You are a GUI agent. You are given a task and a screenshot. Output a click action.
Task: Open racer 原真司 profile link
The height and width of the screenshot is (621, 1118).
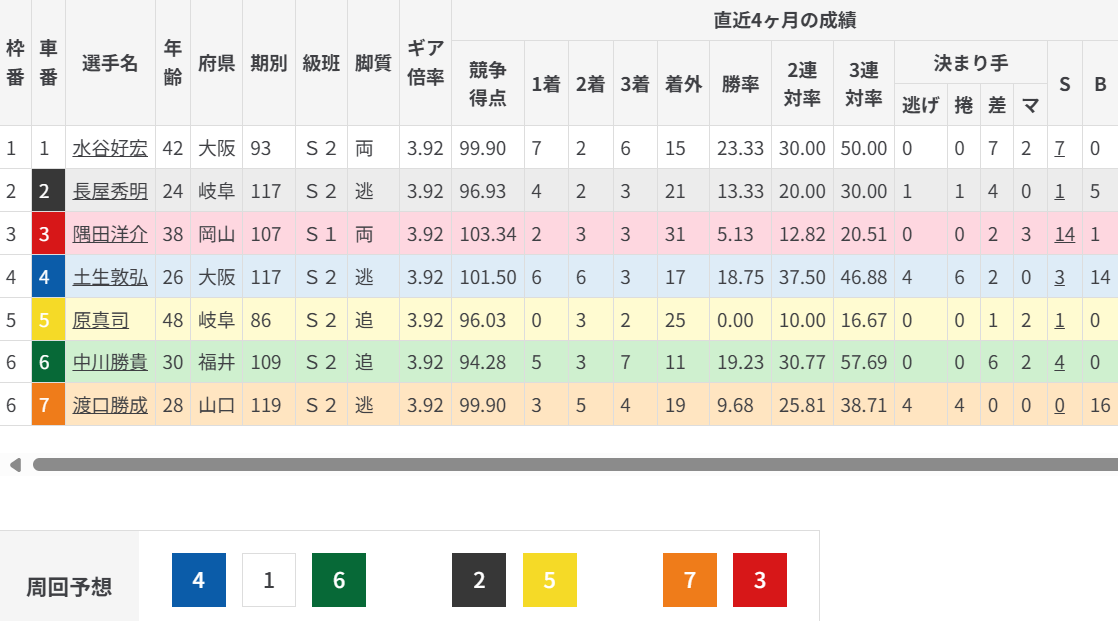(100, 321)
